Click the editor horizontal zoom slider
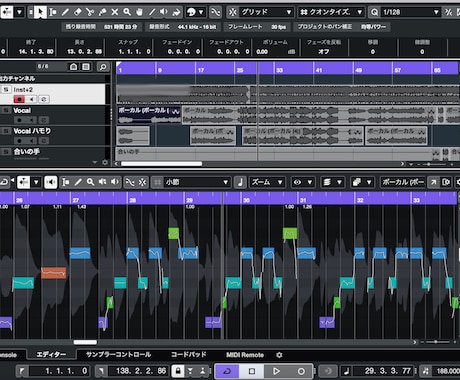 (437, 342)
